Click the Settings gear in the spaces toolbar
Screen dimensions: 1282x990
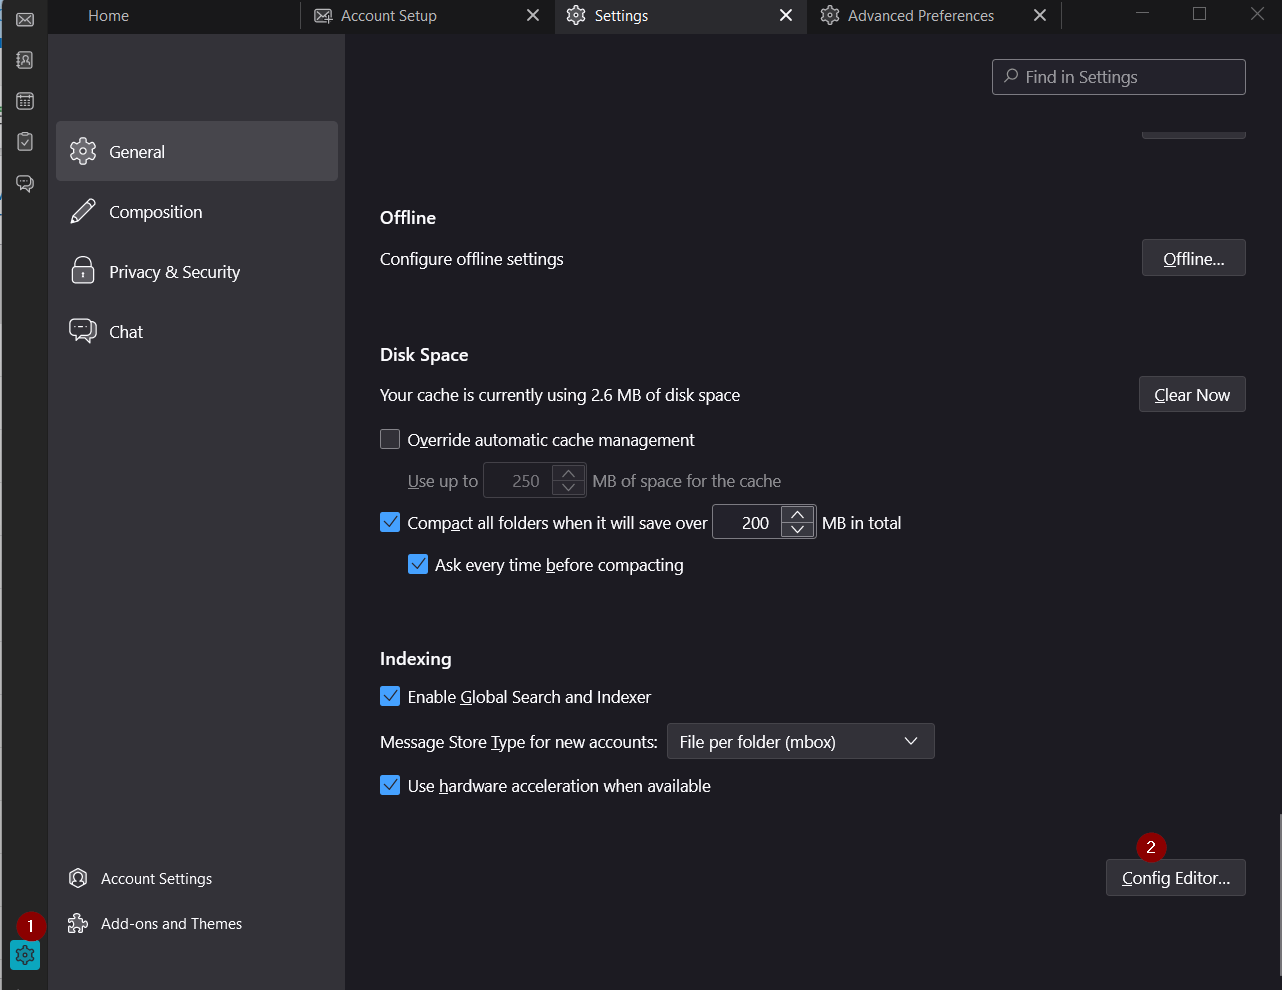click(25, 955)
